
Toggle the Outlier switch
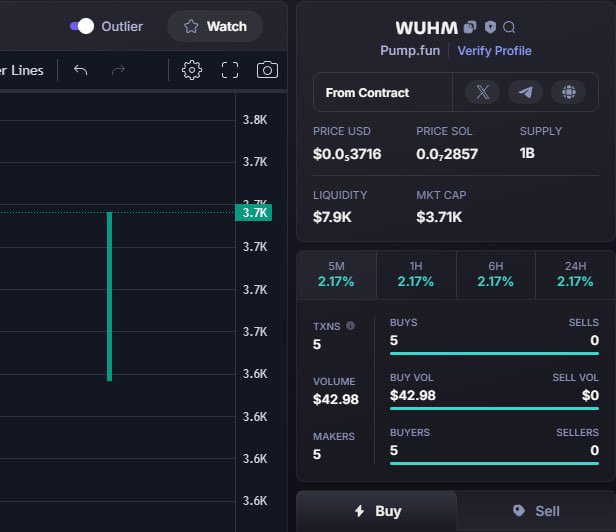(82, 26)
